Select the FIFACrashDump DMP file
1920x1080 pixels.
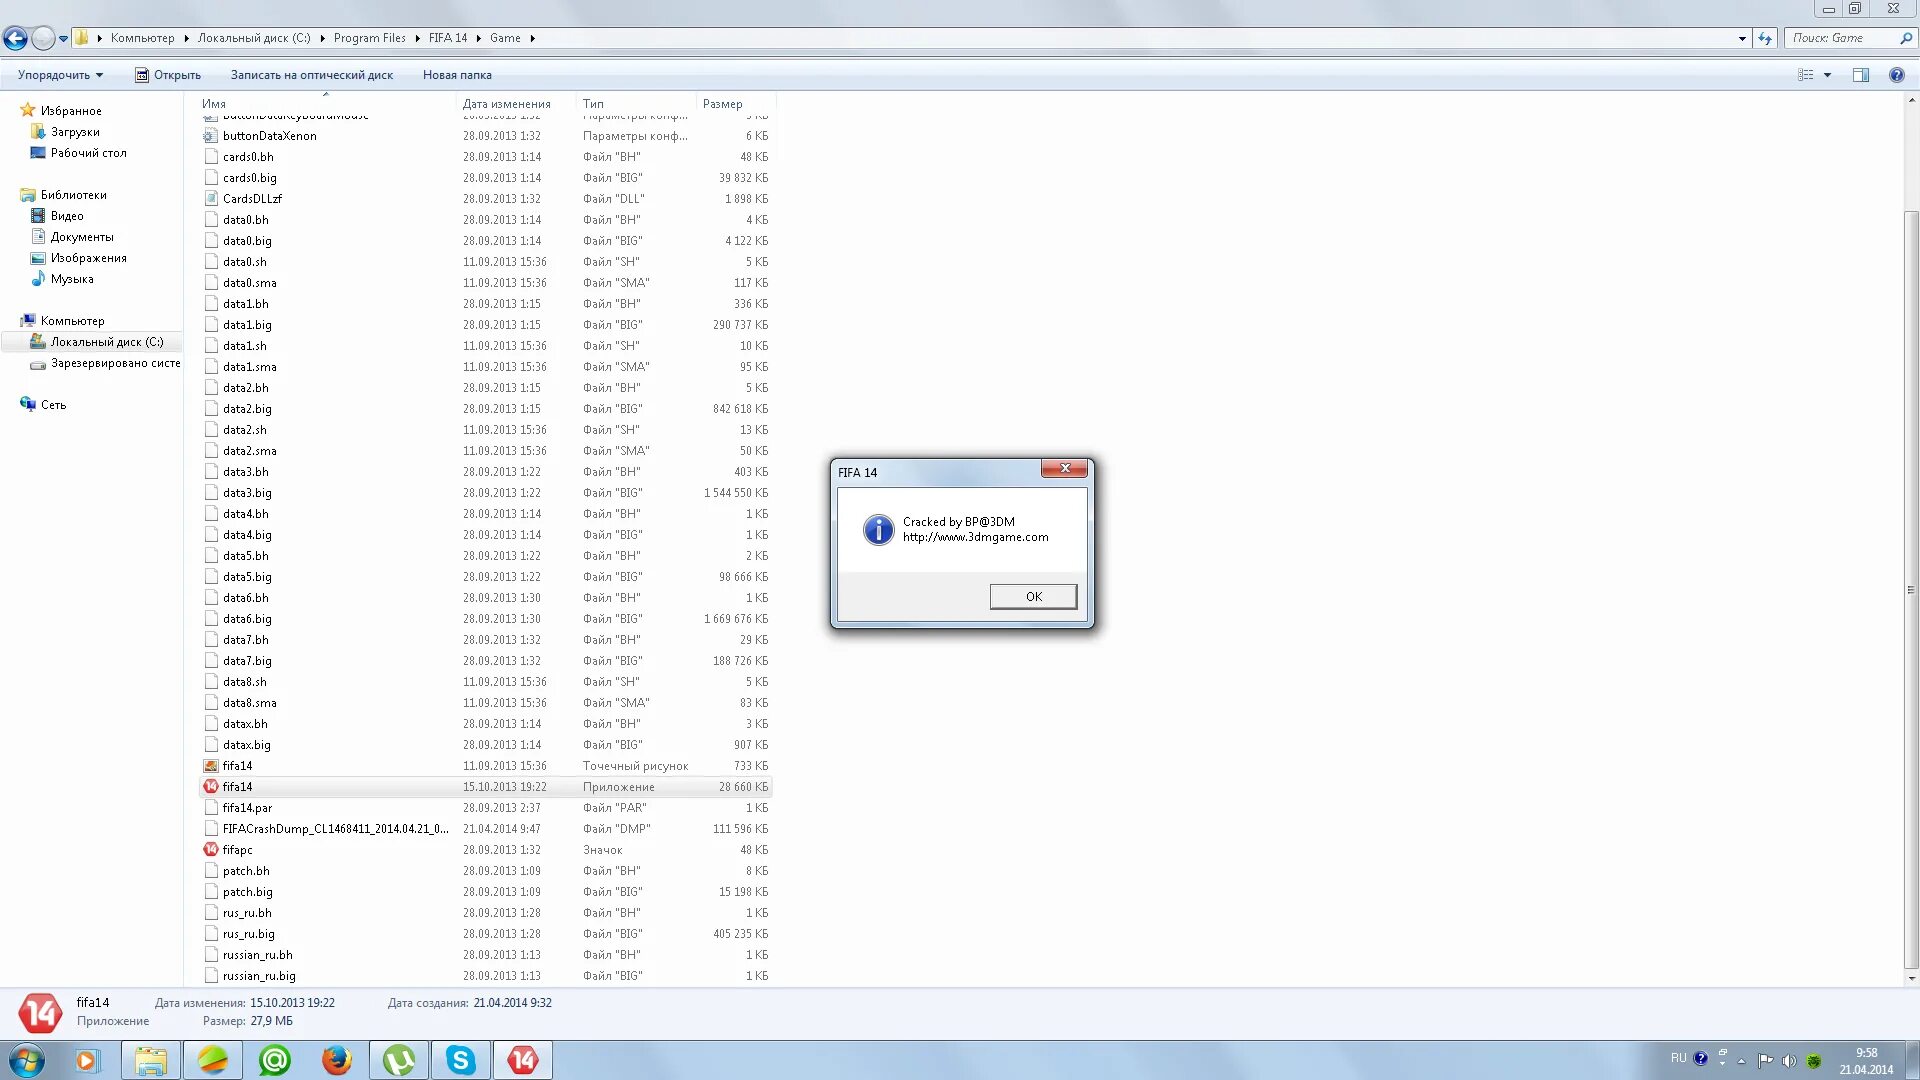(x=335, y=829)
